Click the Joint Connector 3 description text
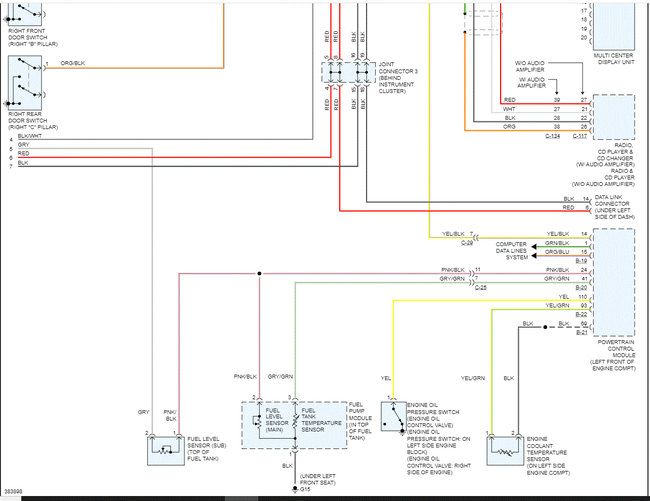This screenshot has height=501, width=650. point(398,77)
